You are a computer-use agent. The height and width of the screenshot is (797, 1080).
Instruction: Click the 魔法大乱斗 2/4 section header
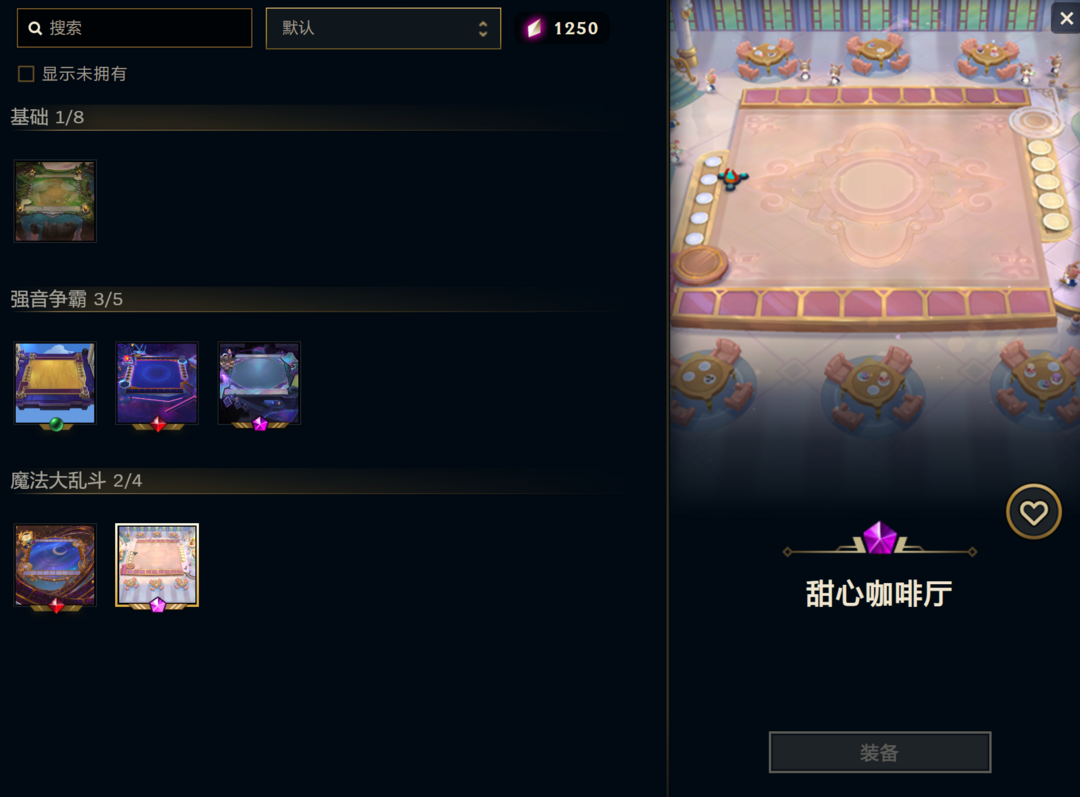tap(76, 480)
